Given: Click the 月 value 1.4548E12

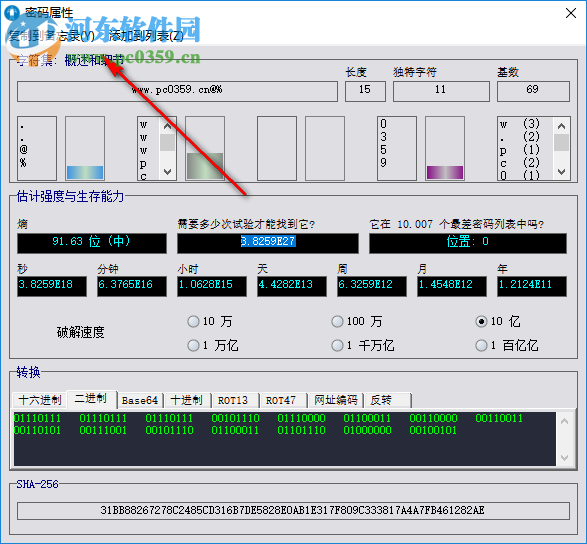Looking at the screenshot, I should (x=452, y=286).
